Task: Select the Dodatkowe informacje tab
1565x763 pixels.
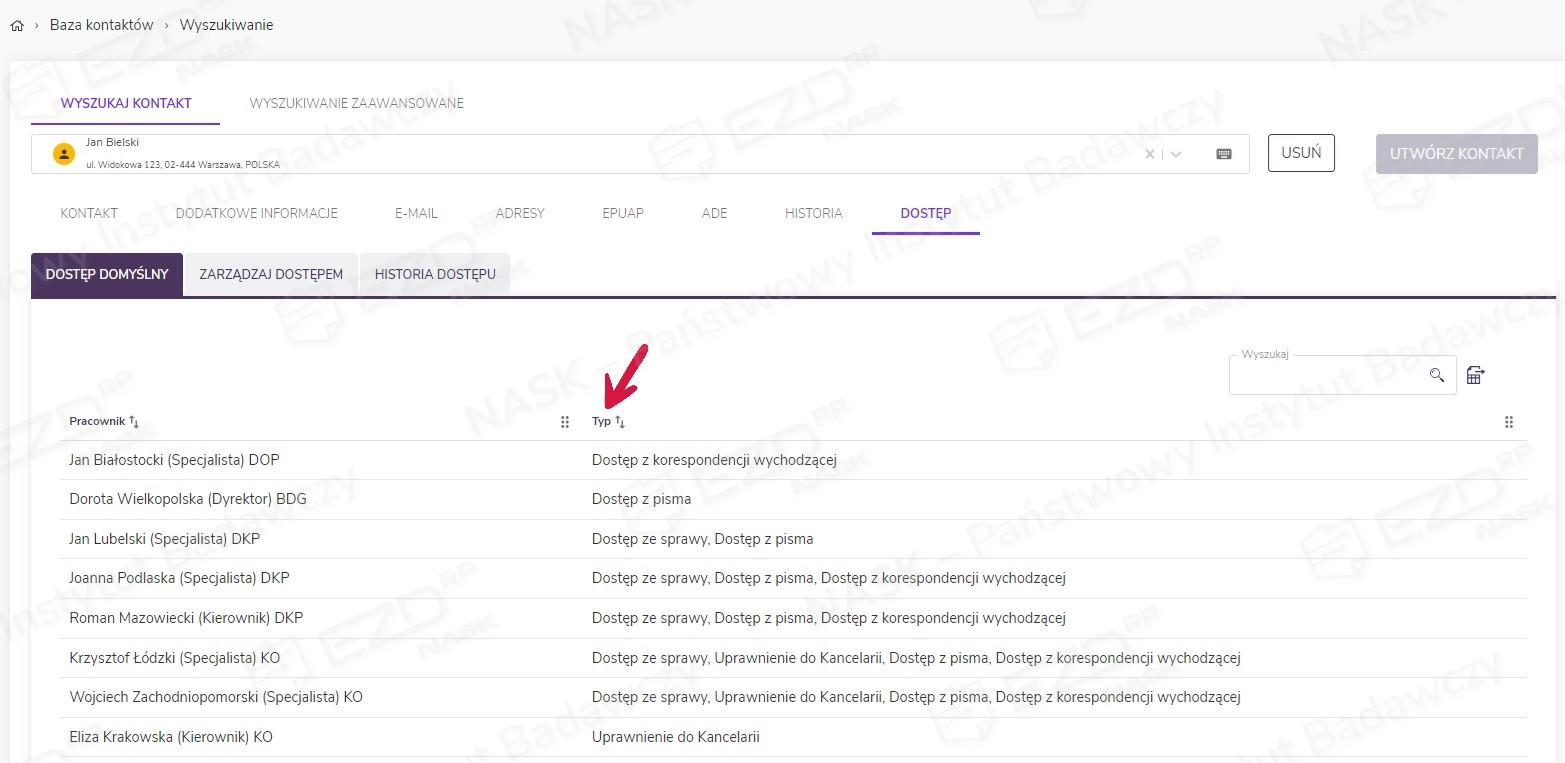Action: 256,213
